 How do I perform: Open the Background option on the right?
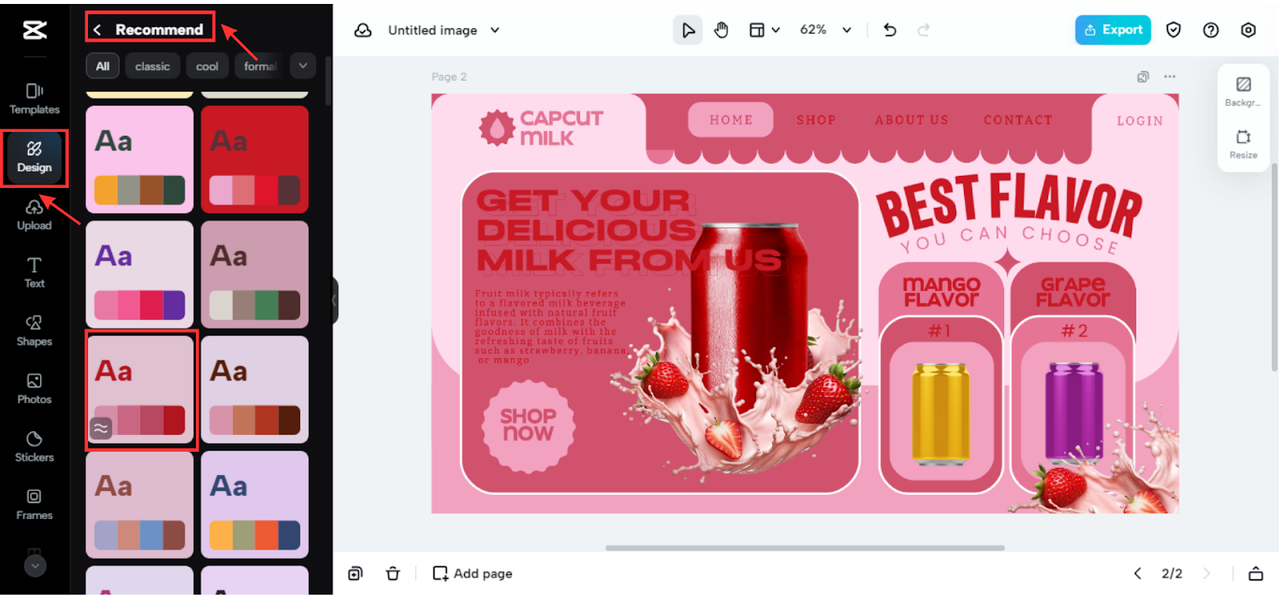[1243, 92]
